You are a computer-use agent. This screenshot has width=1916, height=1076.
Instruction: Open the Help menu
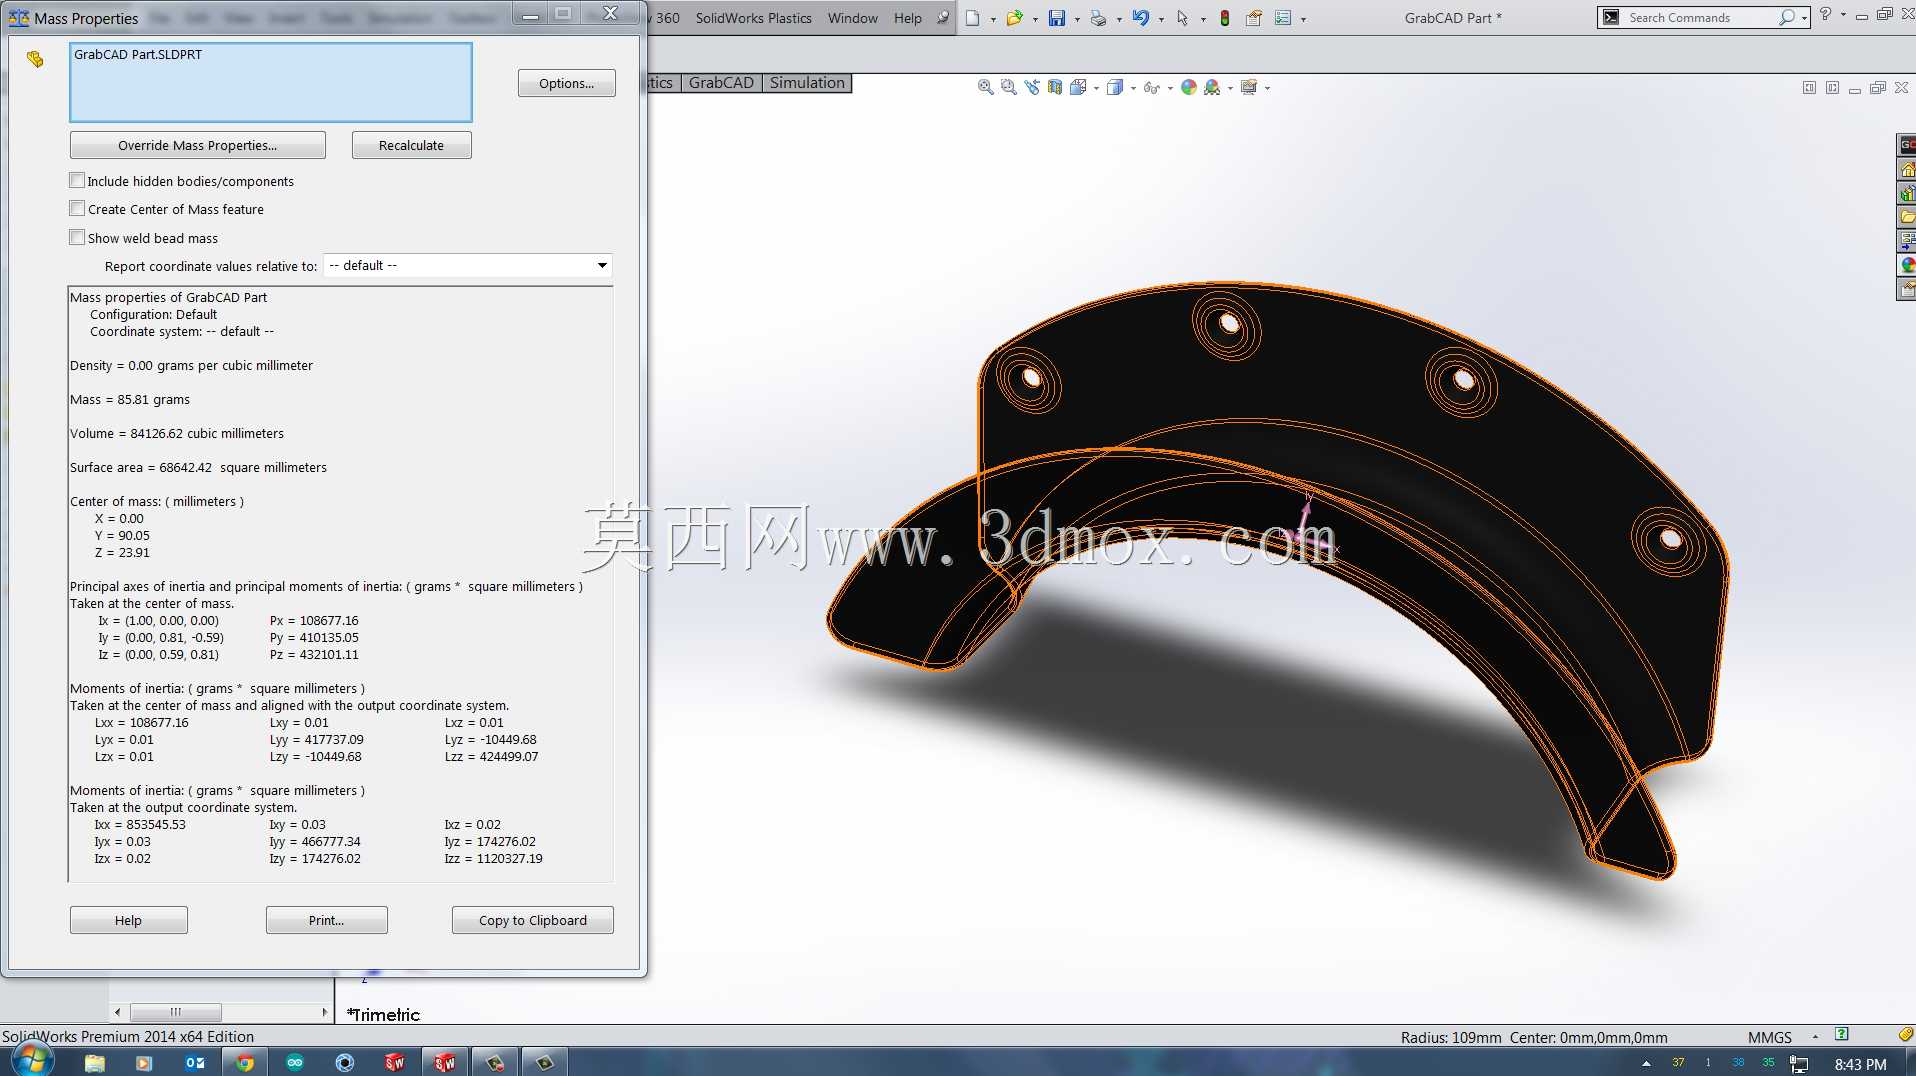click(x=908, y=18)
